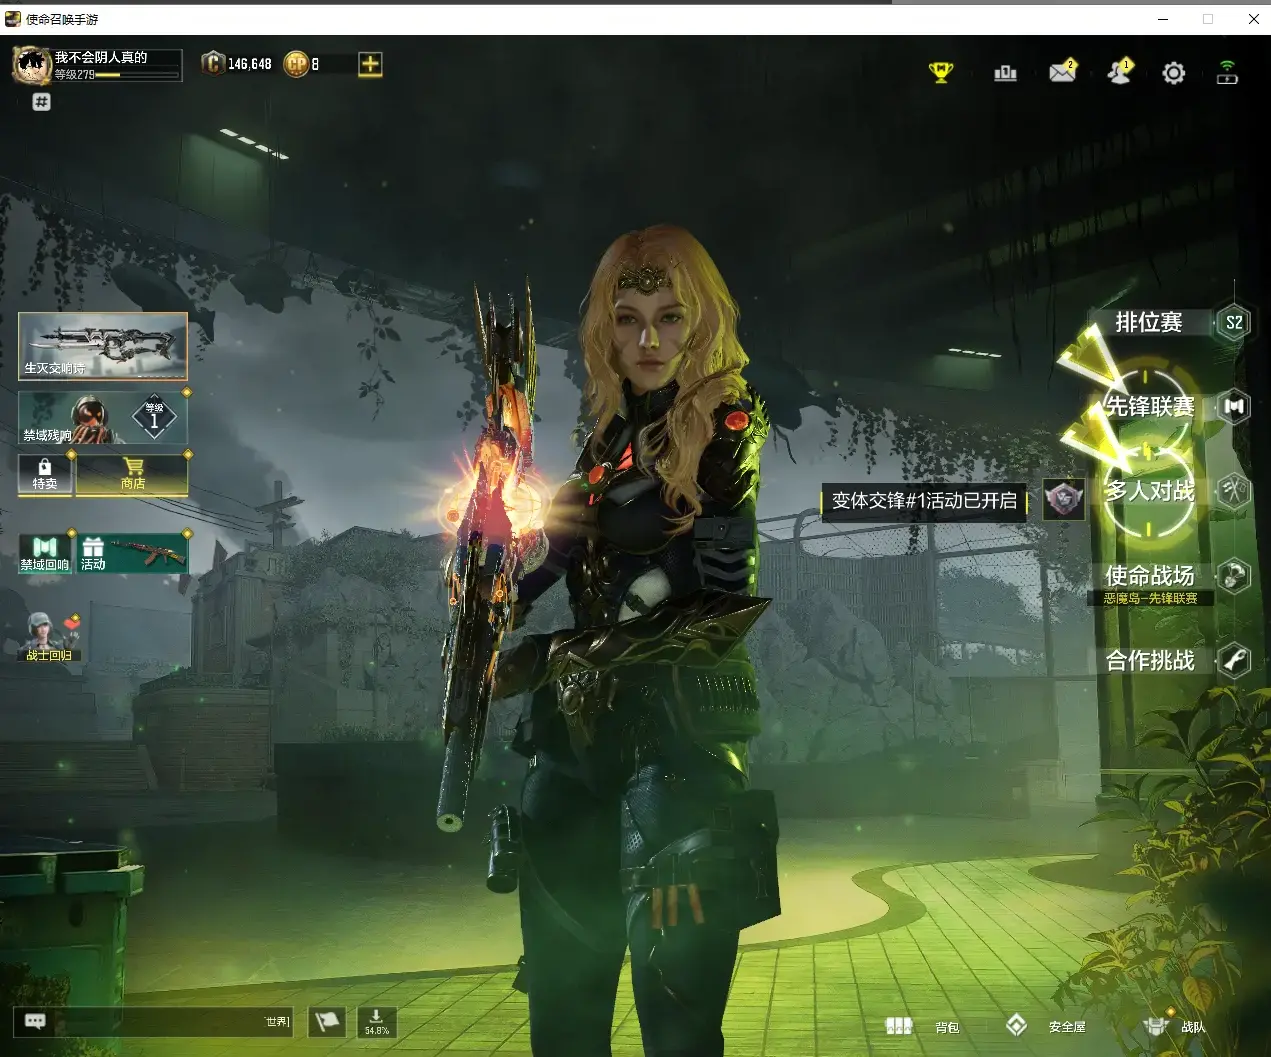
Task: Click the credits balance 146,648
Action: click(x=250, y=64)
